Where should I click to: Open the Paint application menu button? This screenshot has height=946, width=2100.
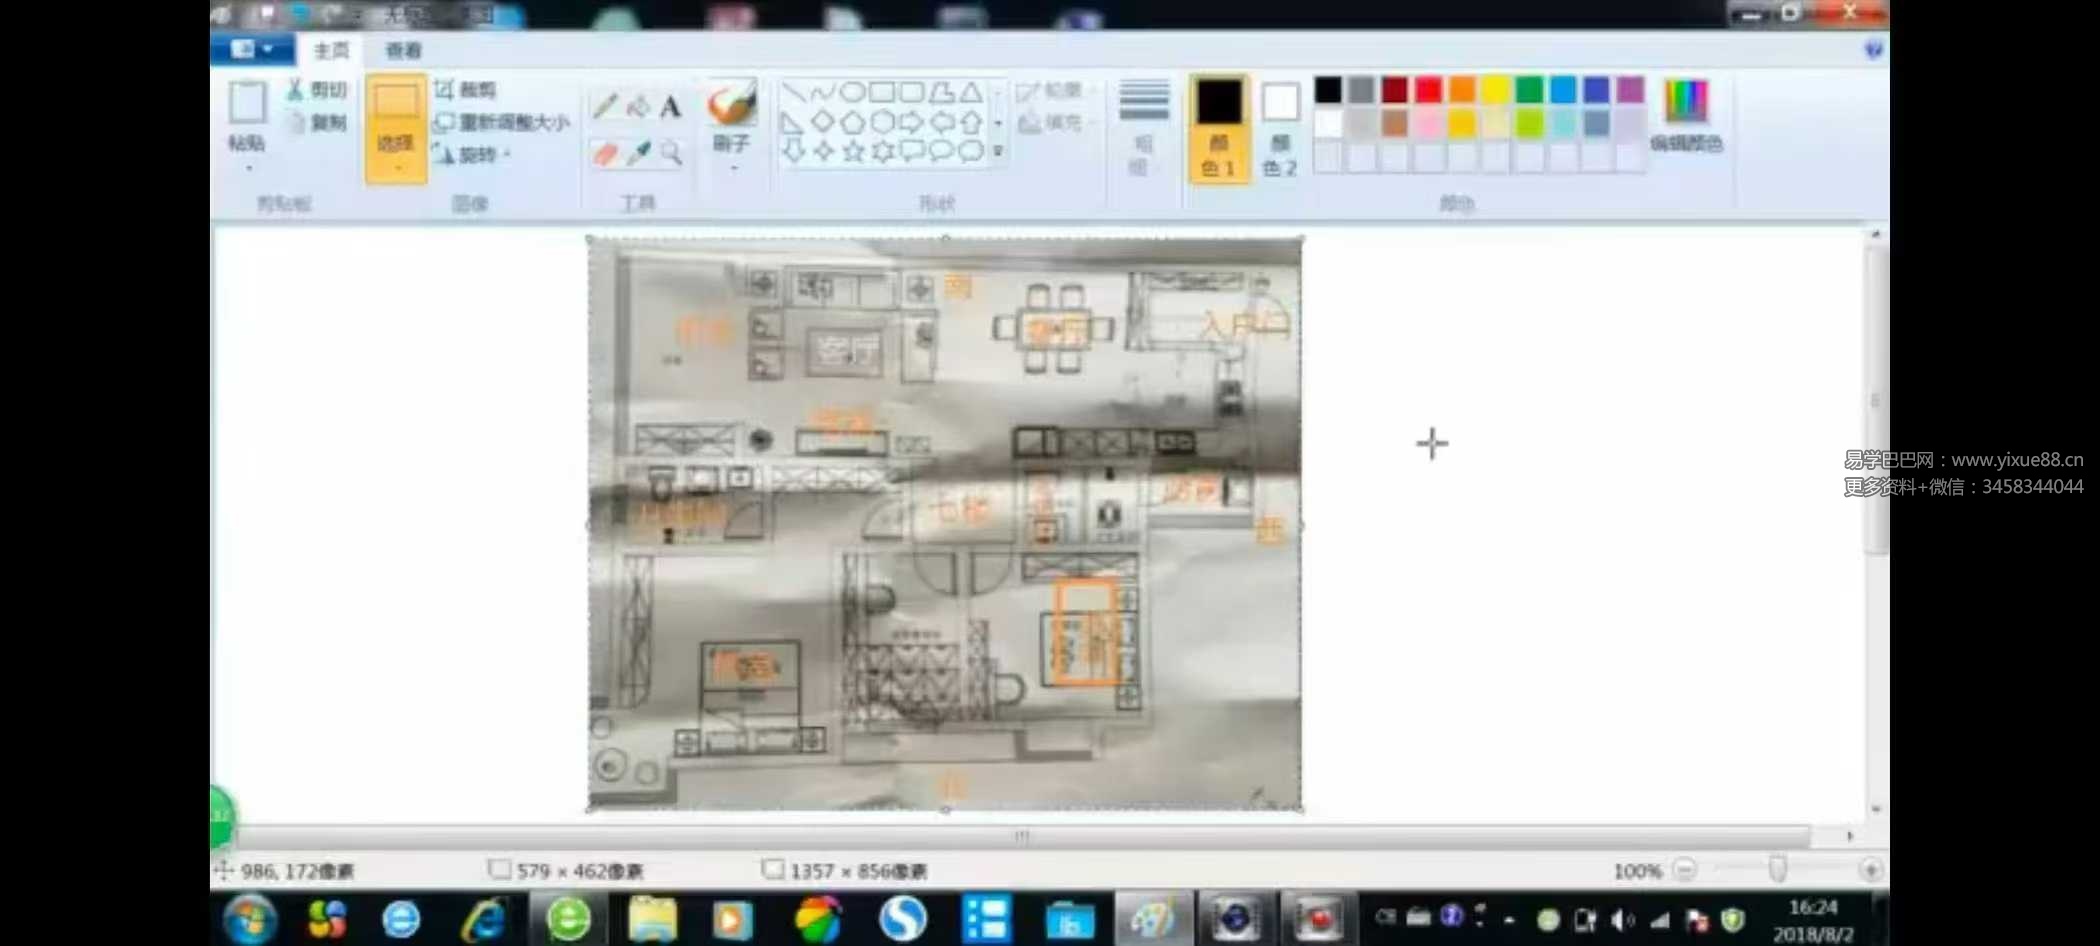251,49
